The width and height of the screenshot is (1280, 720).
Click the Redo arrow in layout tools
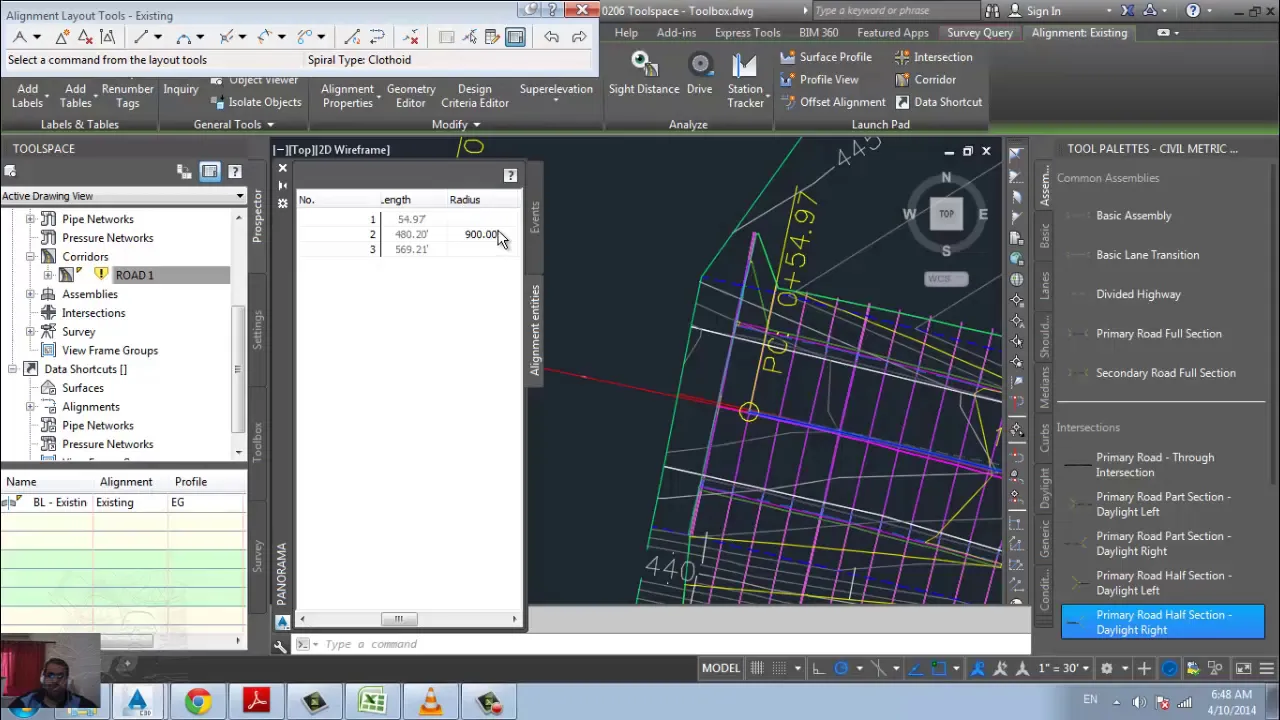point(579,37)
